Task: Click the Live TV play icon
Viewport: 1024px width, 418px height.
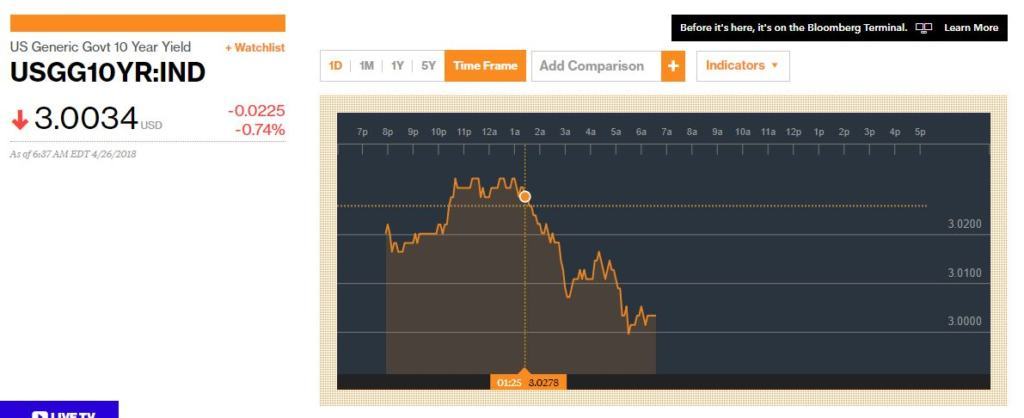Action: 41,414
